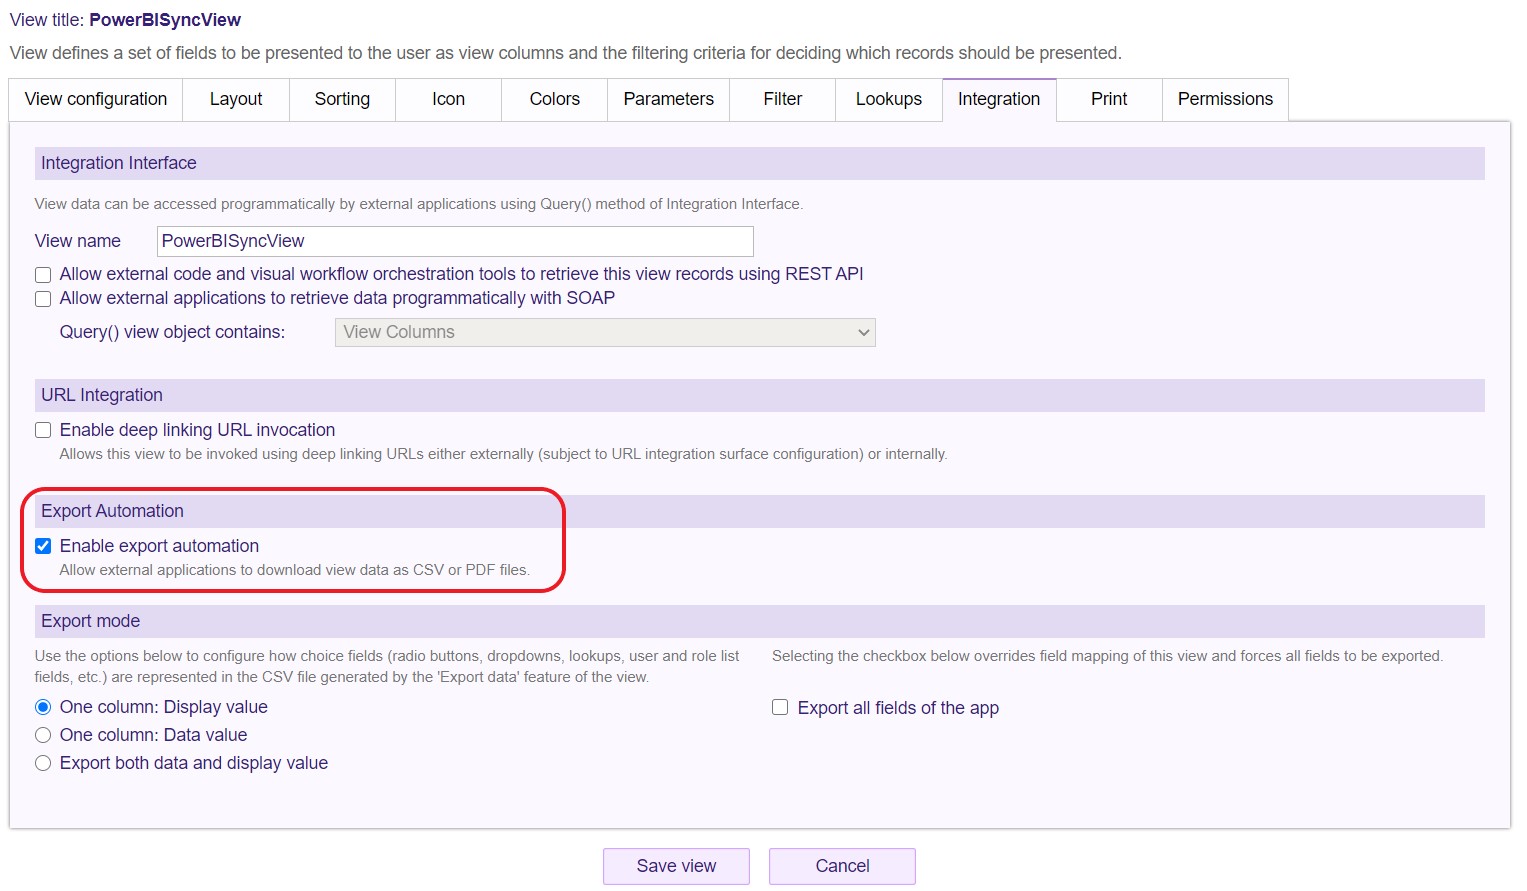Choose Export both data and display value

[43, 763]
